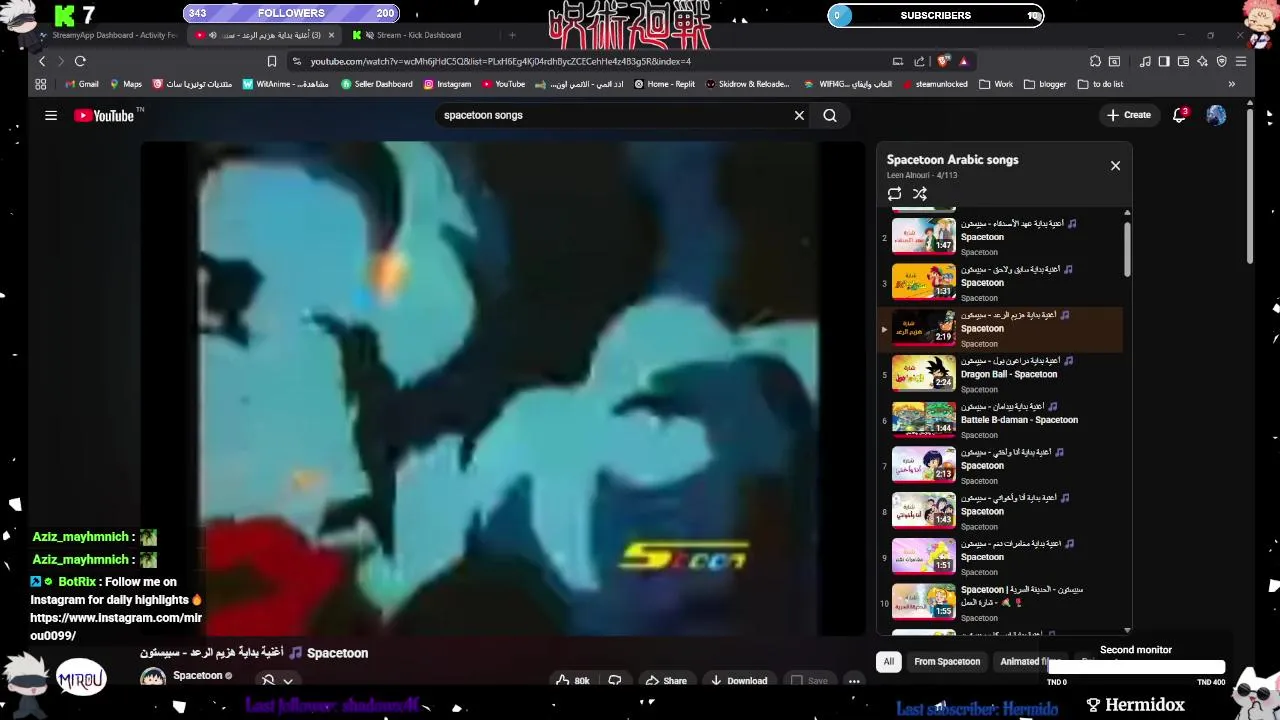Open more actions three-dot menu under the video
The height and width of the screenshot is (720, 1280).
tap(854, 681)
